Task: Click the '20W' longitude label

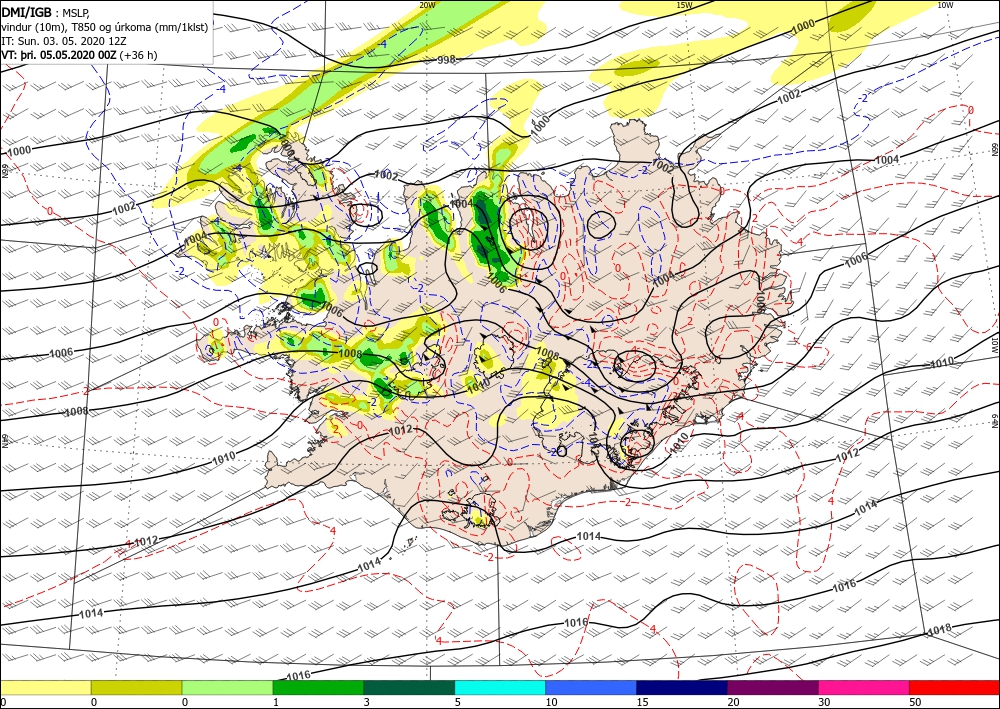Action: click(427, 5)
